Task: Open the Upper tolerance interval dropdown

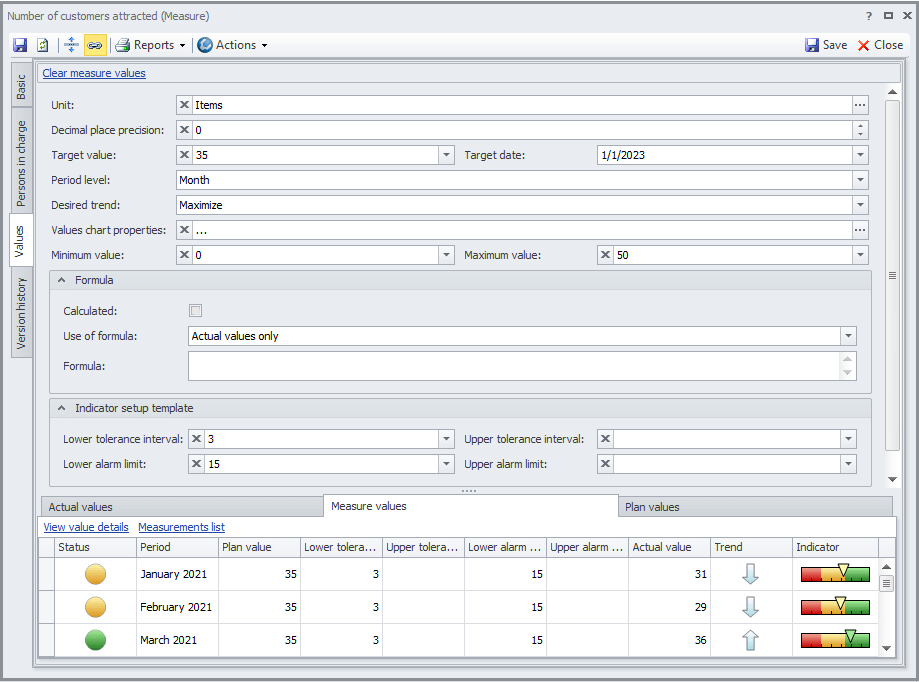Action: point(848,439)
